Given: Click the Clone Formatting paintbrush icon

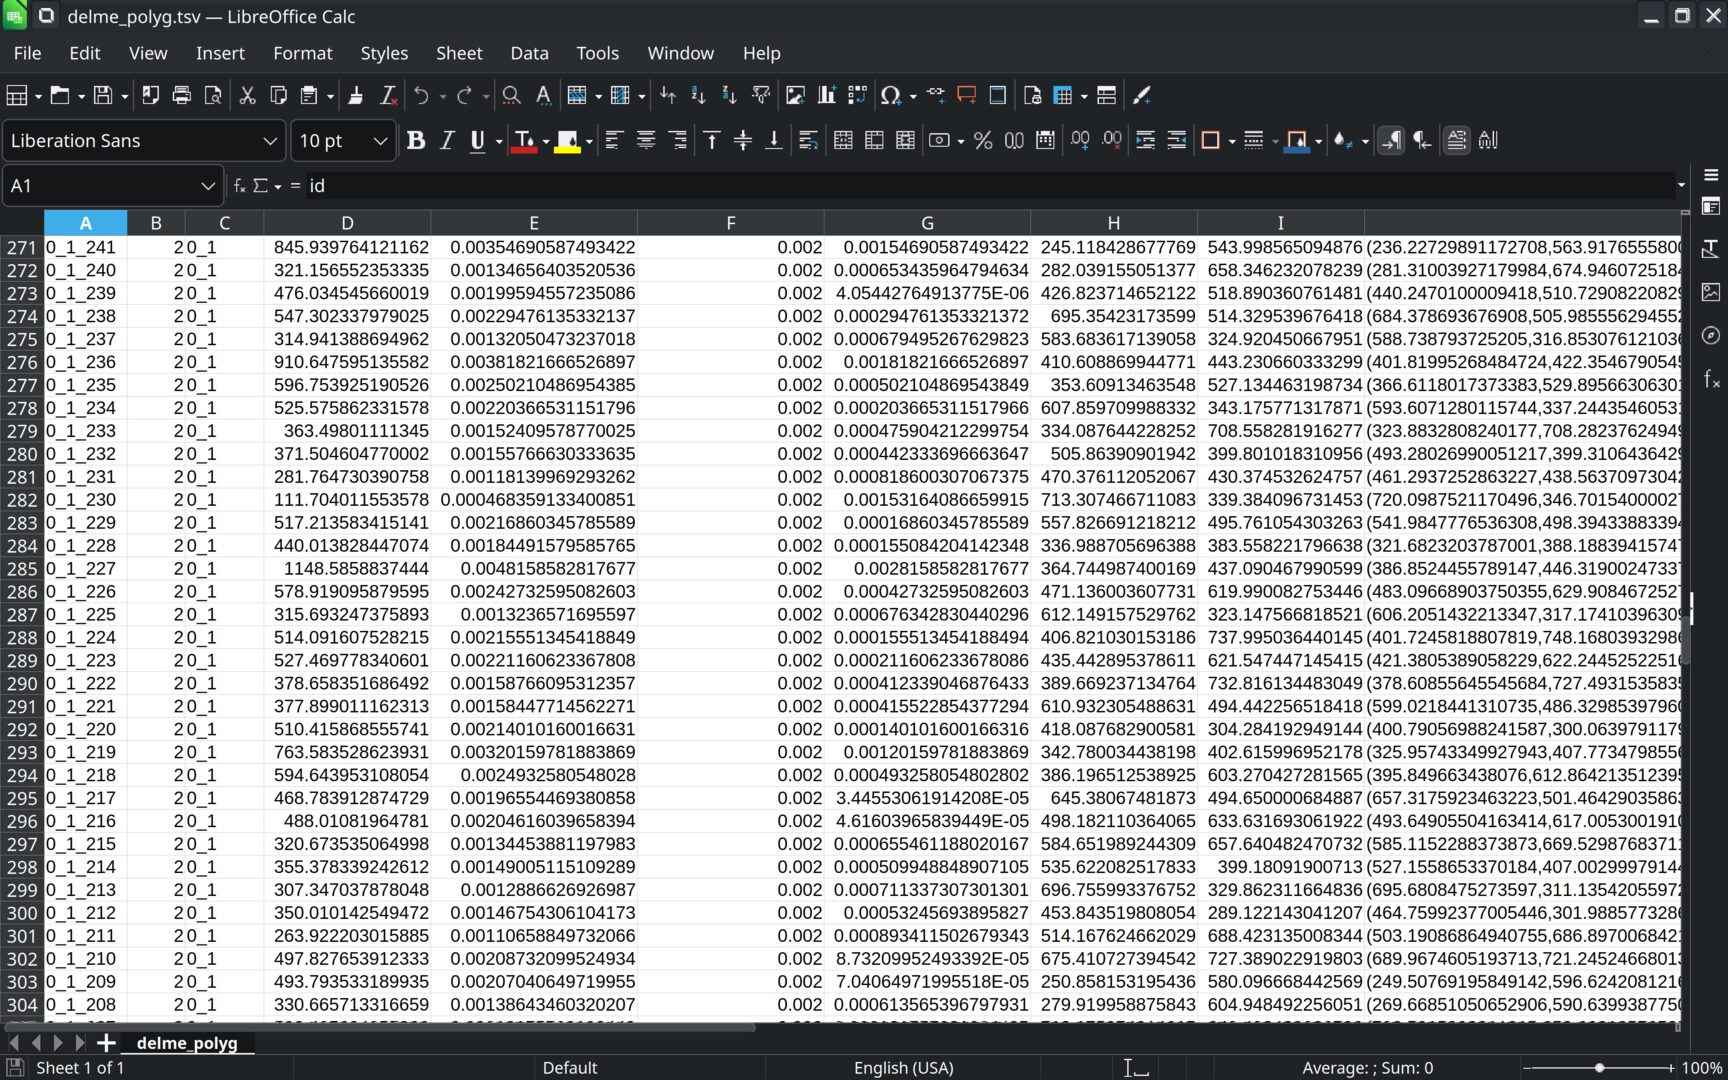Looking at the screenshot, I should coord(355,95).
